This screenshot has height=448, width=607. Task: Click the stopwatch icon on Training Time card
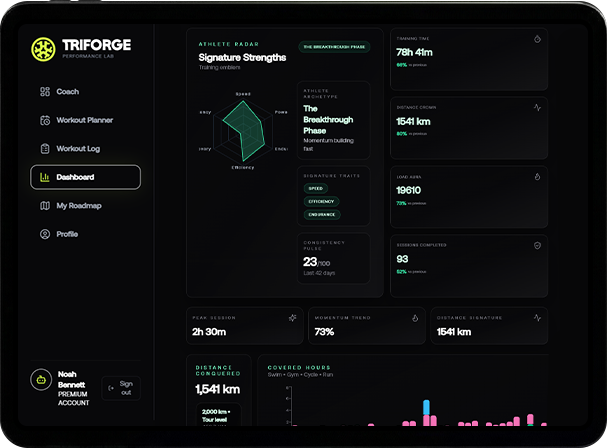tap(537, 39)
